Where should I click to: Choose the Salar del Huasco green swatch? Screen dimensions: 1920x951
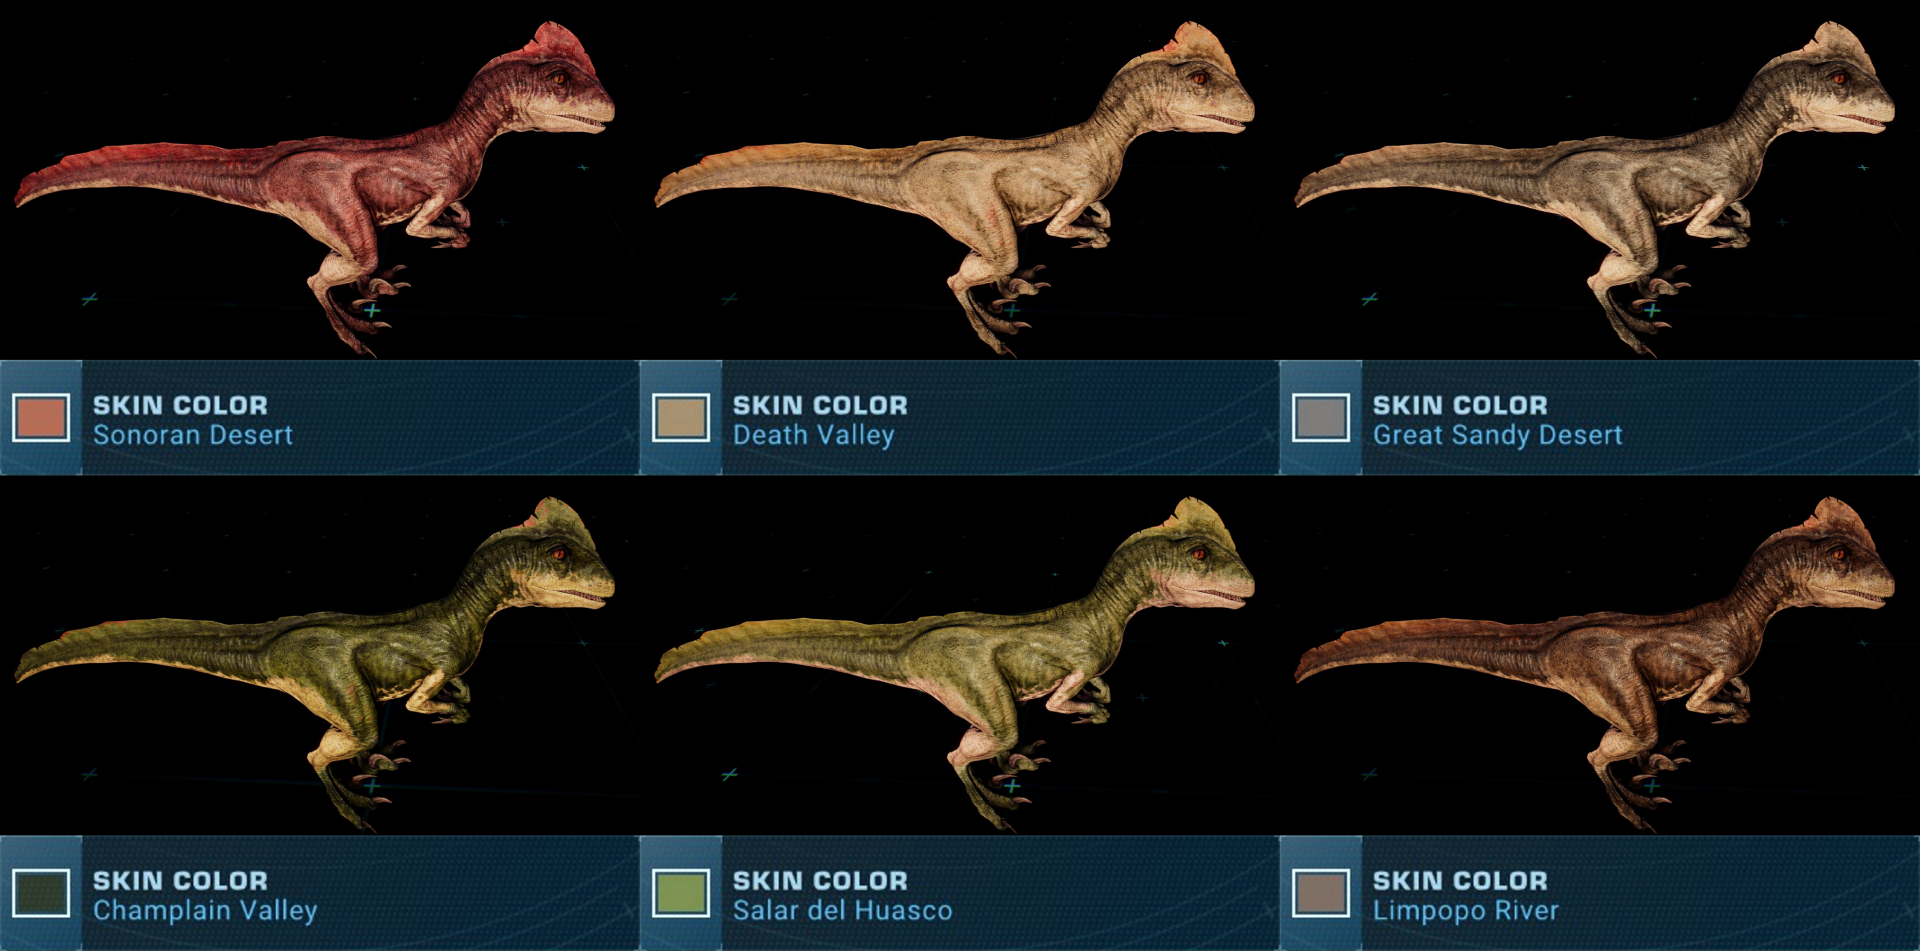click(x=681, y=893)
